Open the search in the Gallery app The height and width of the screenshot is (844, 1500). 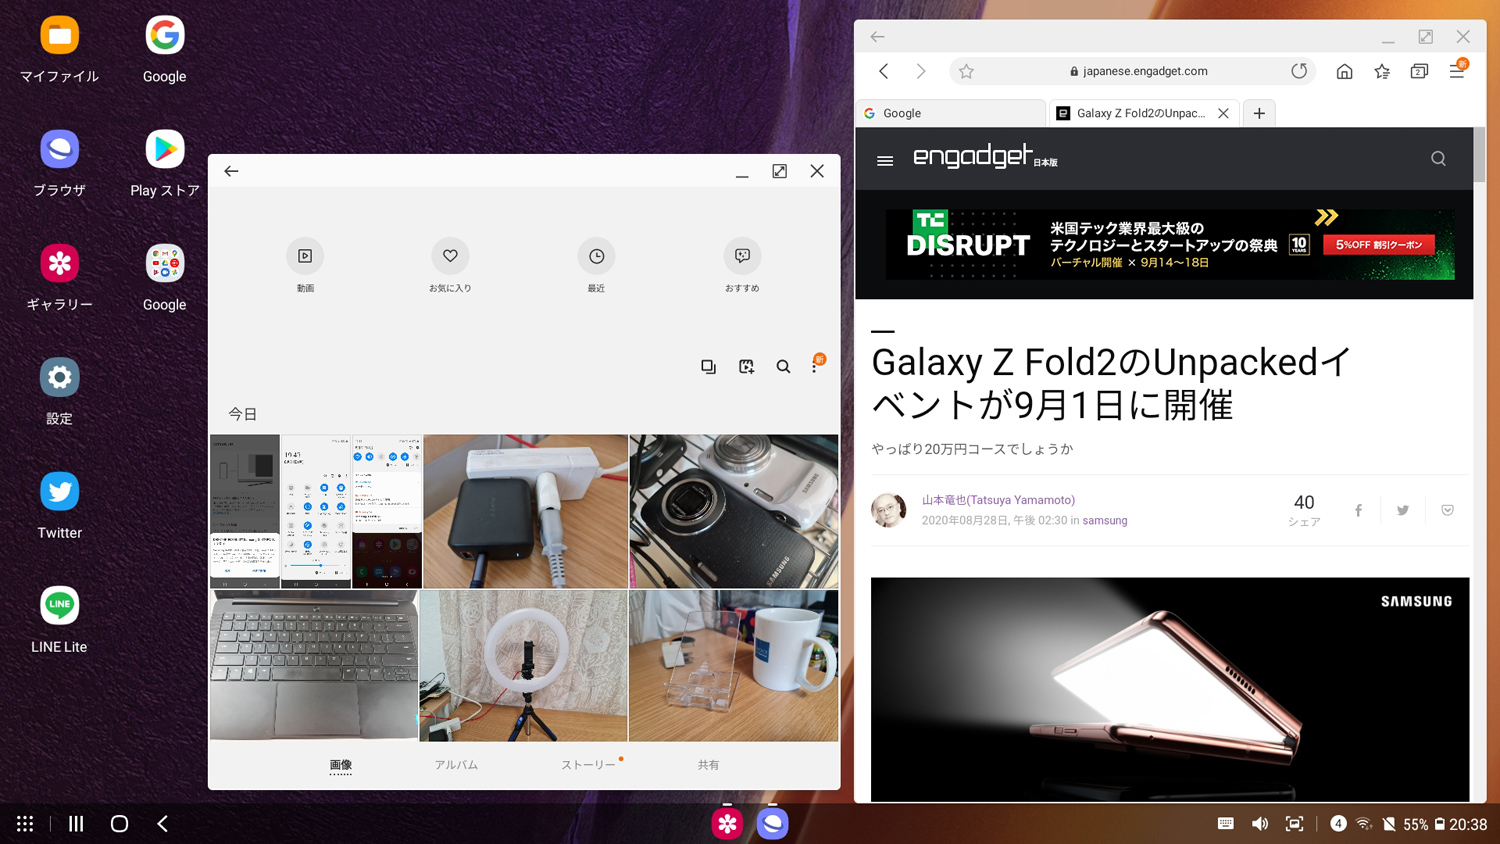pos(783,366)
